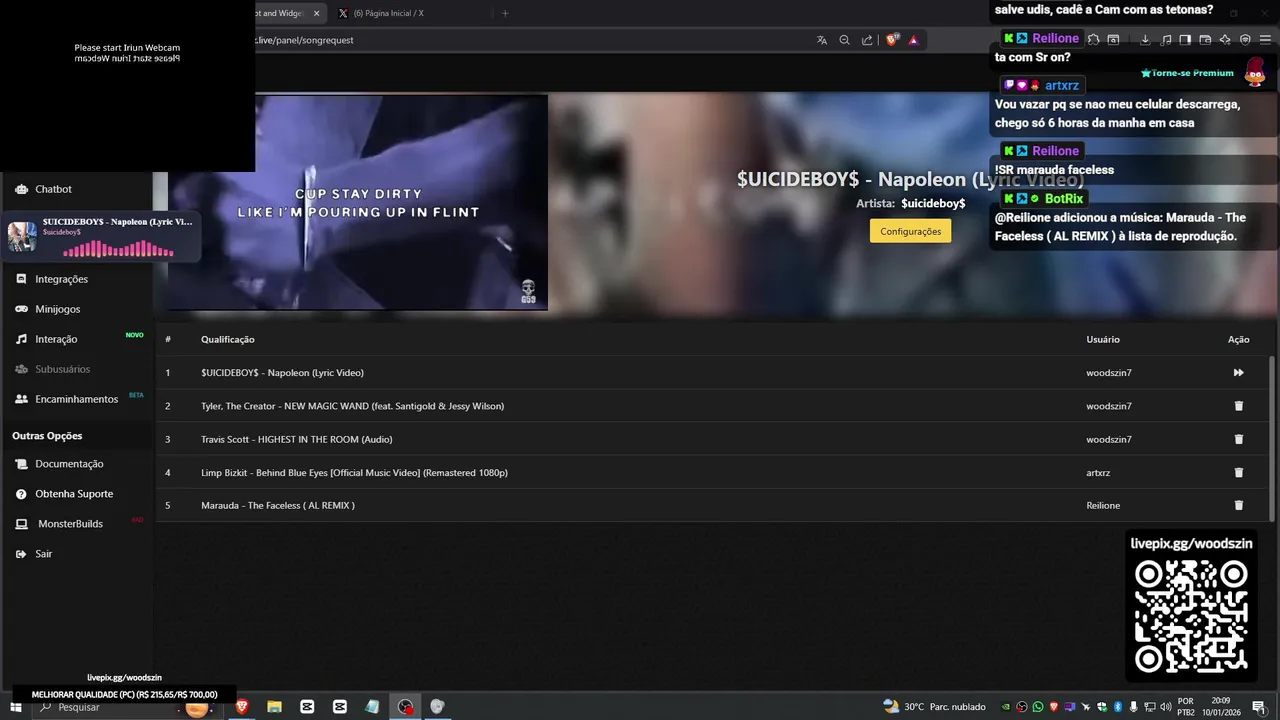Delete Travis Scott HIGHEST IN THE ROOM request
The height and width of the screenshot is (720, 1280).
pos(1238,439)
